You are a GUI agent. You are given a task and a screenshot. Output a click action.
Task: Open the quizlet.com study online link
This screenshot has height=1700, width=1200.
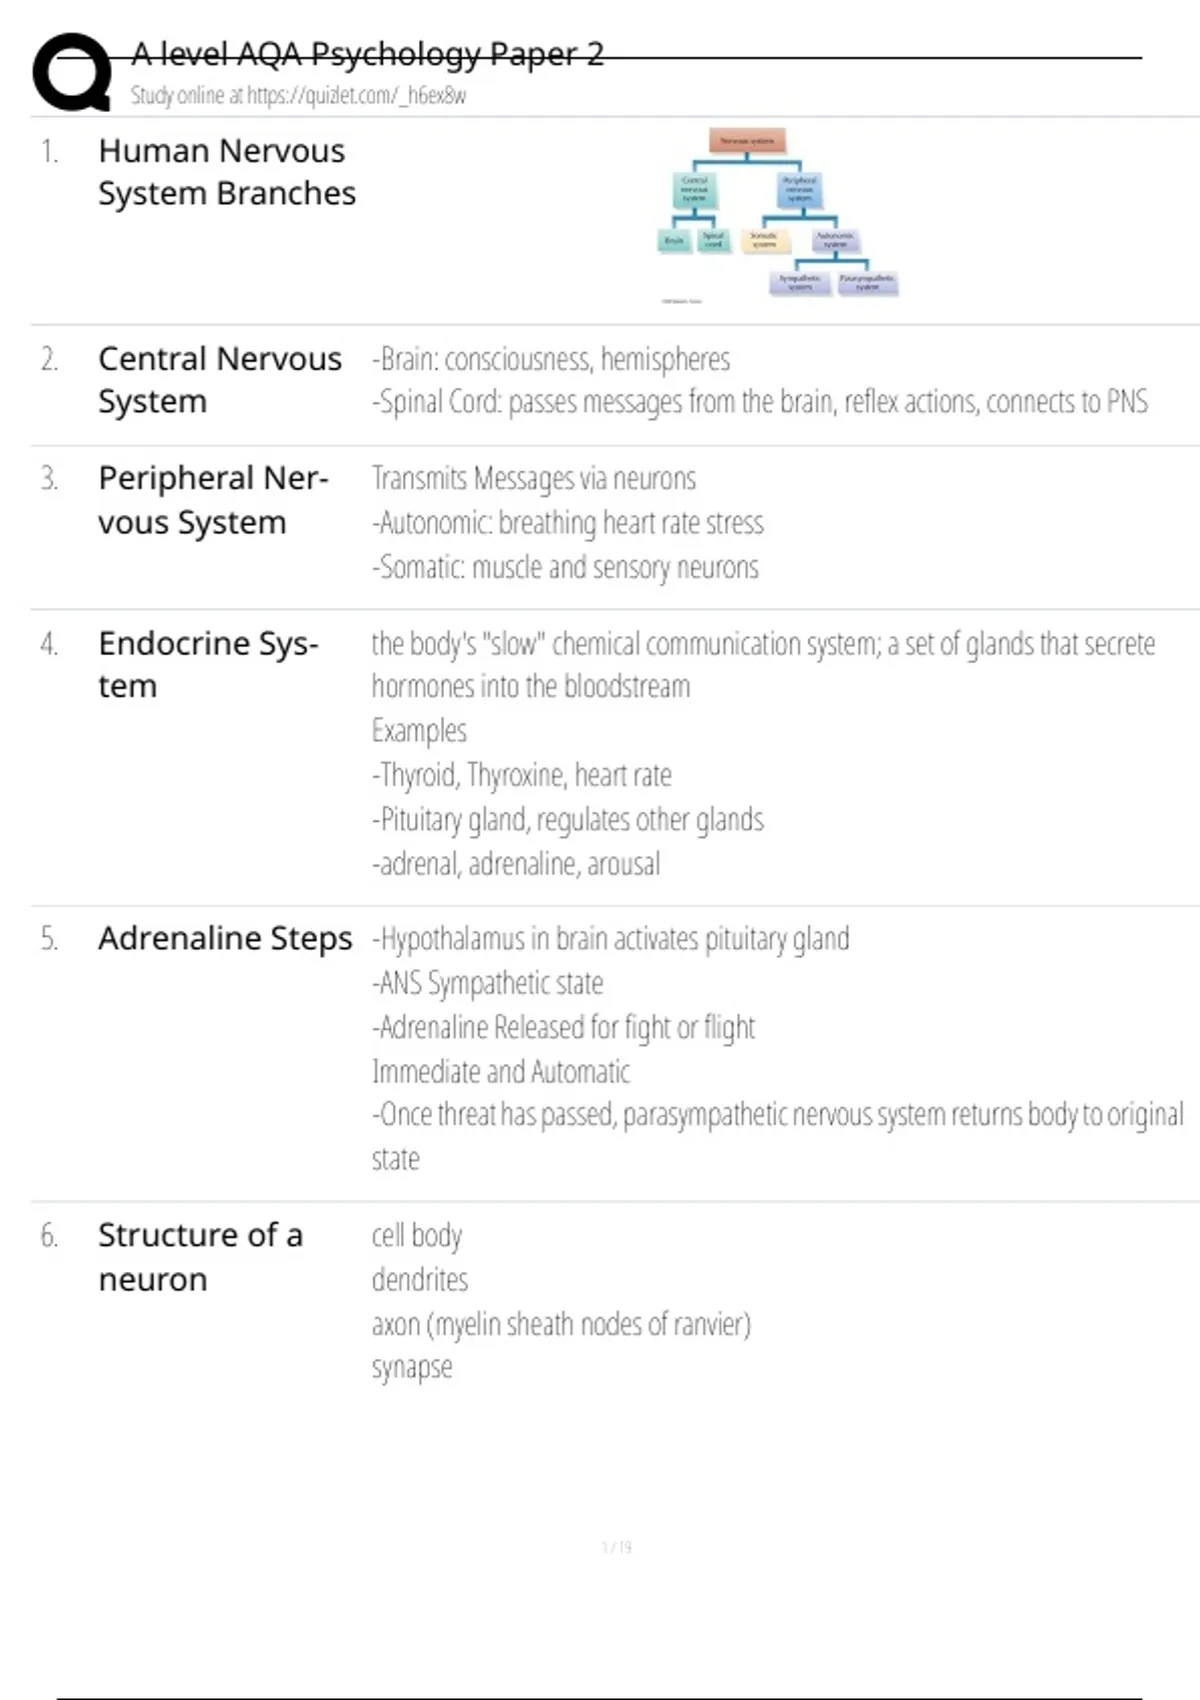coord(298,96)
